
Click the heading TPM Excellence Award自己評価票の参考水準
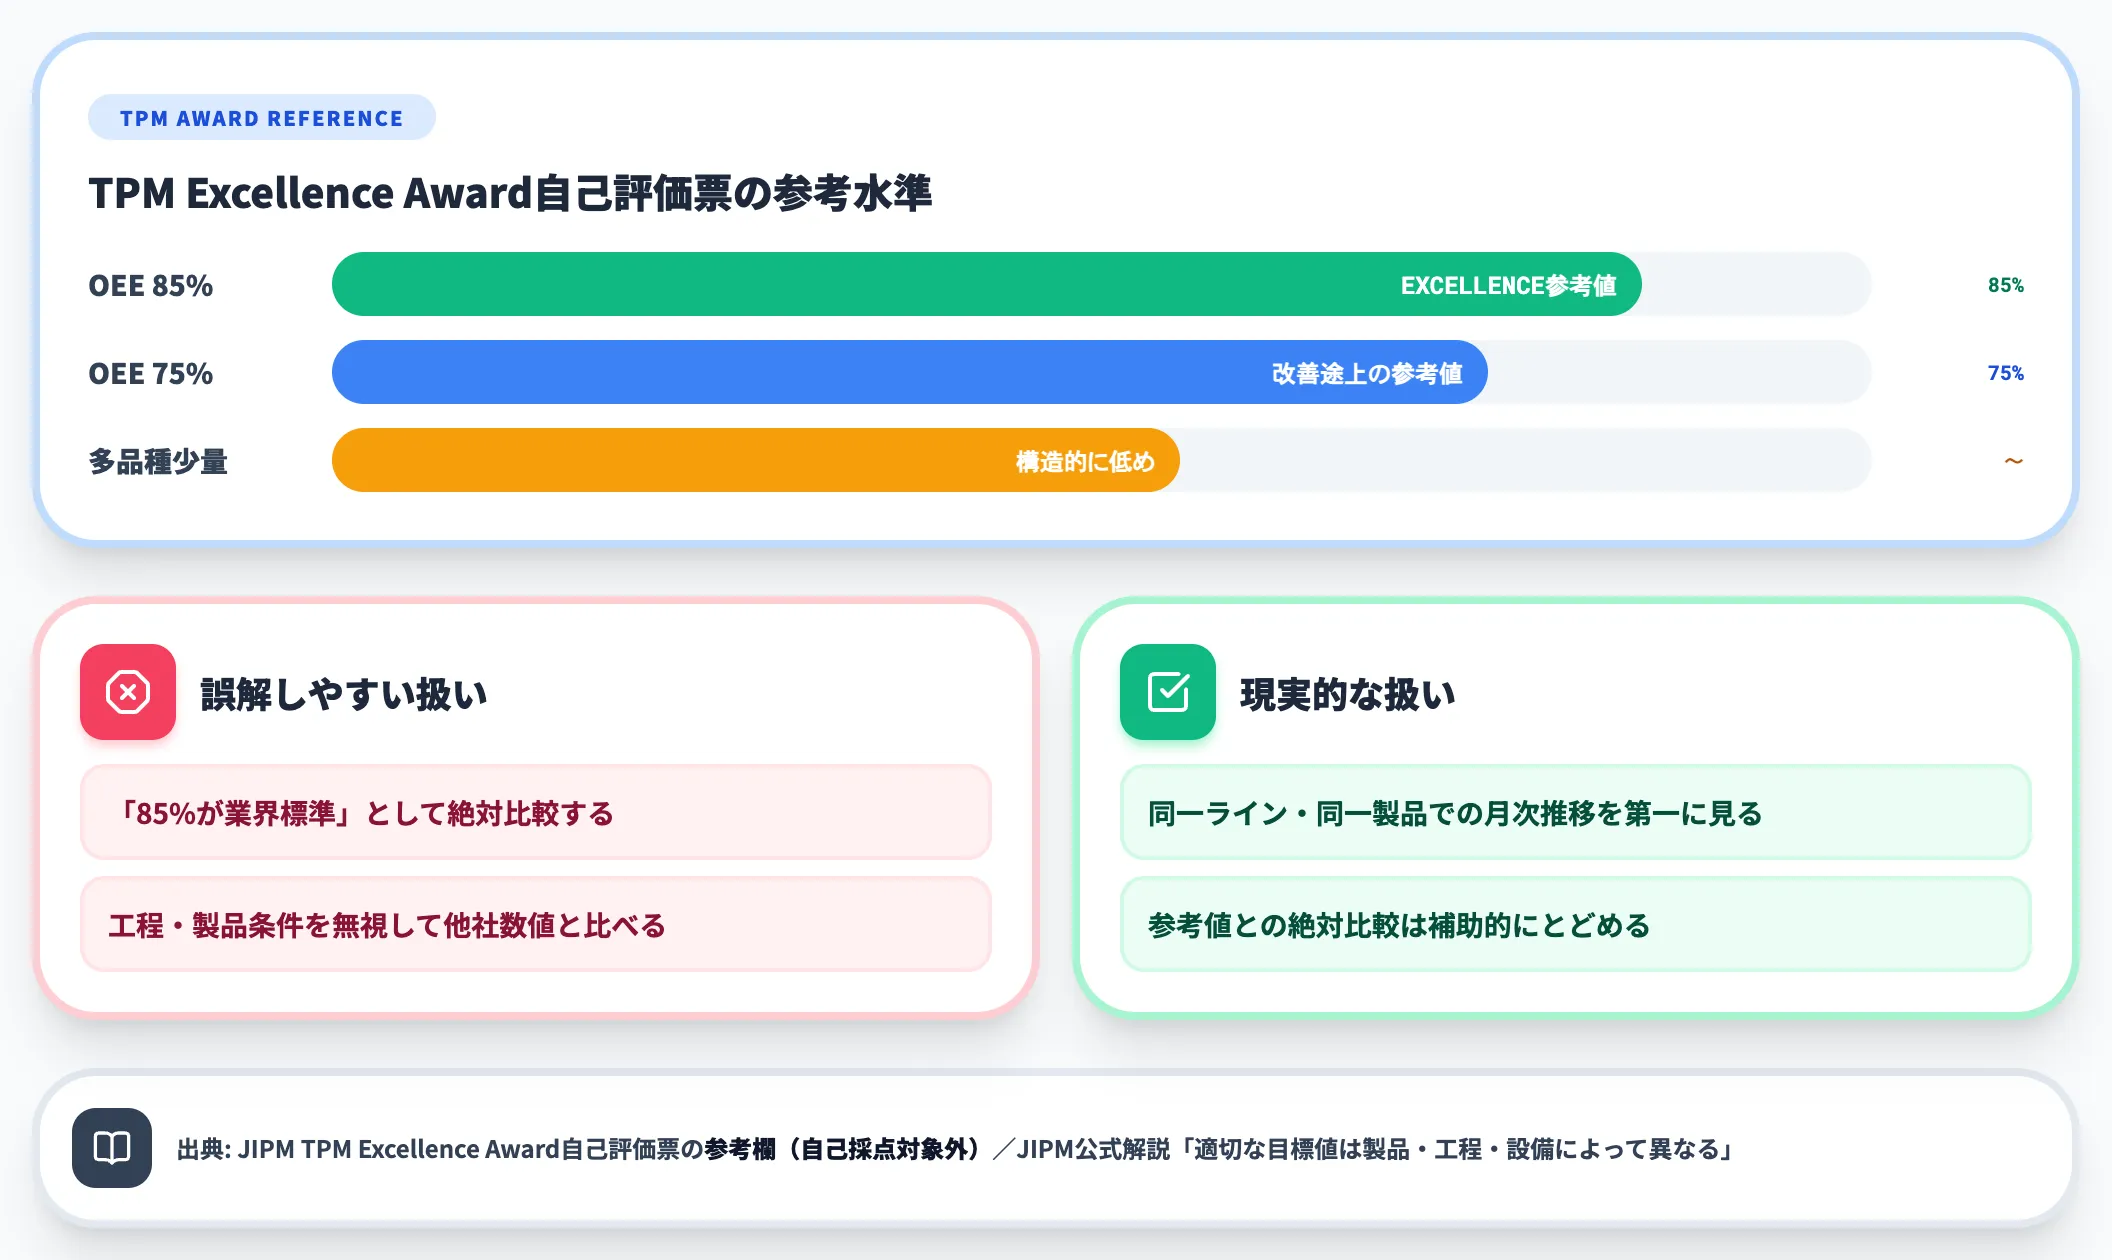coord(510,193)
